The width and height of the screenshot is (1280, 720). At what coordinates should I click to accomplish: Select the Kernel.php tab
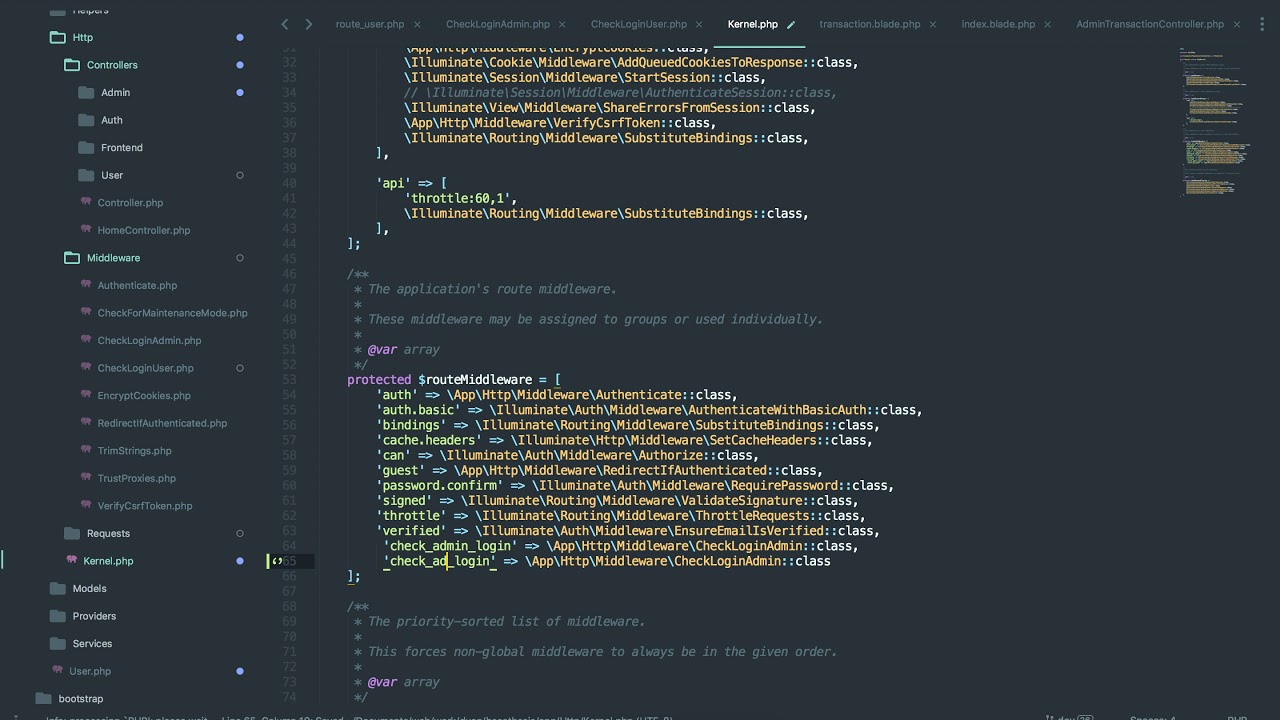pos(752,24)
